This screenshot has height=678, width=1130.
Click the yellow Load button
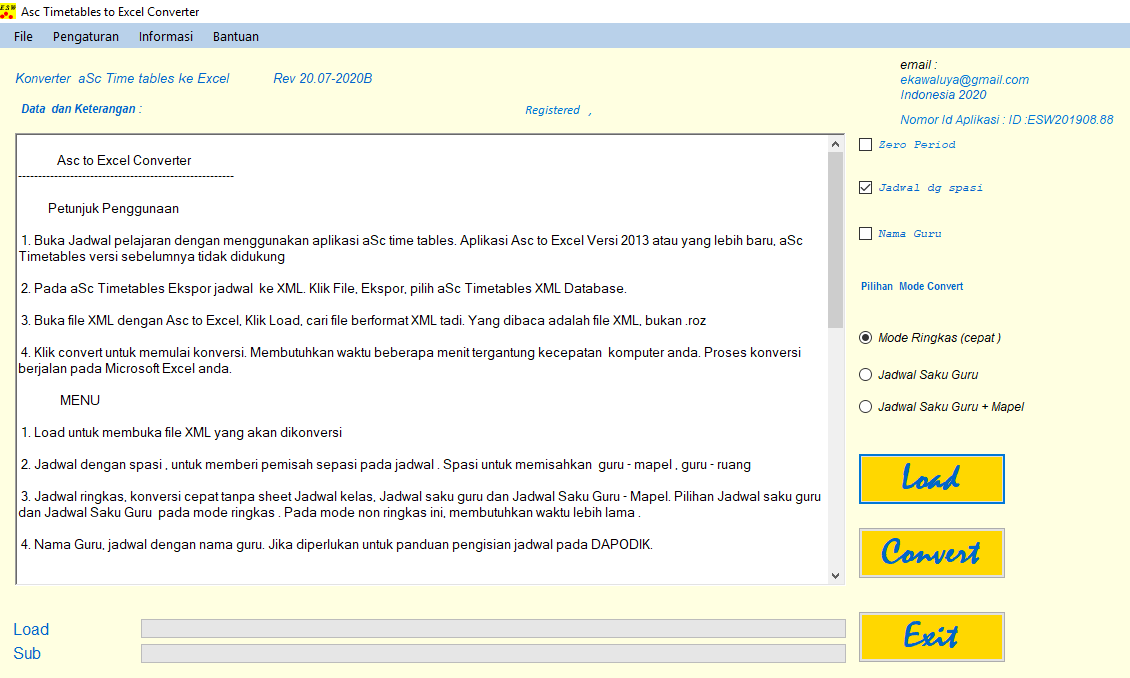tap(931, 479)
